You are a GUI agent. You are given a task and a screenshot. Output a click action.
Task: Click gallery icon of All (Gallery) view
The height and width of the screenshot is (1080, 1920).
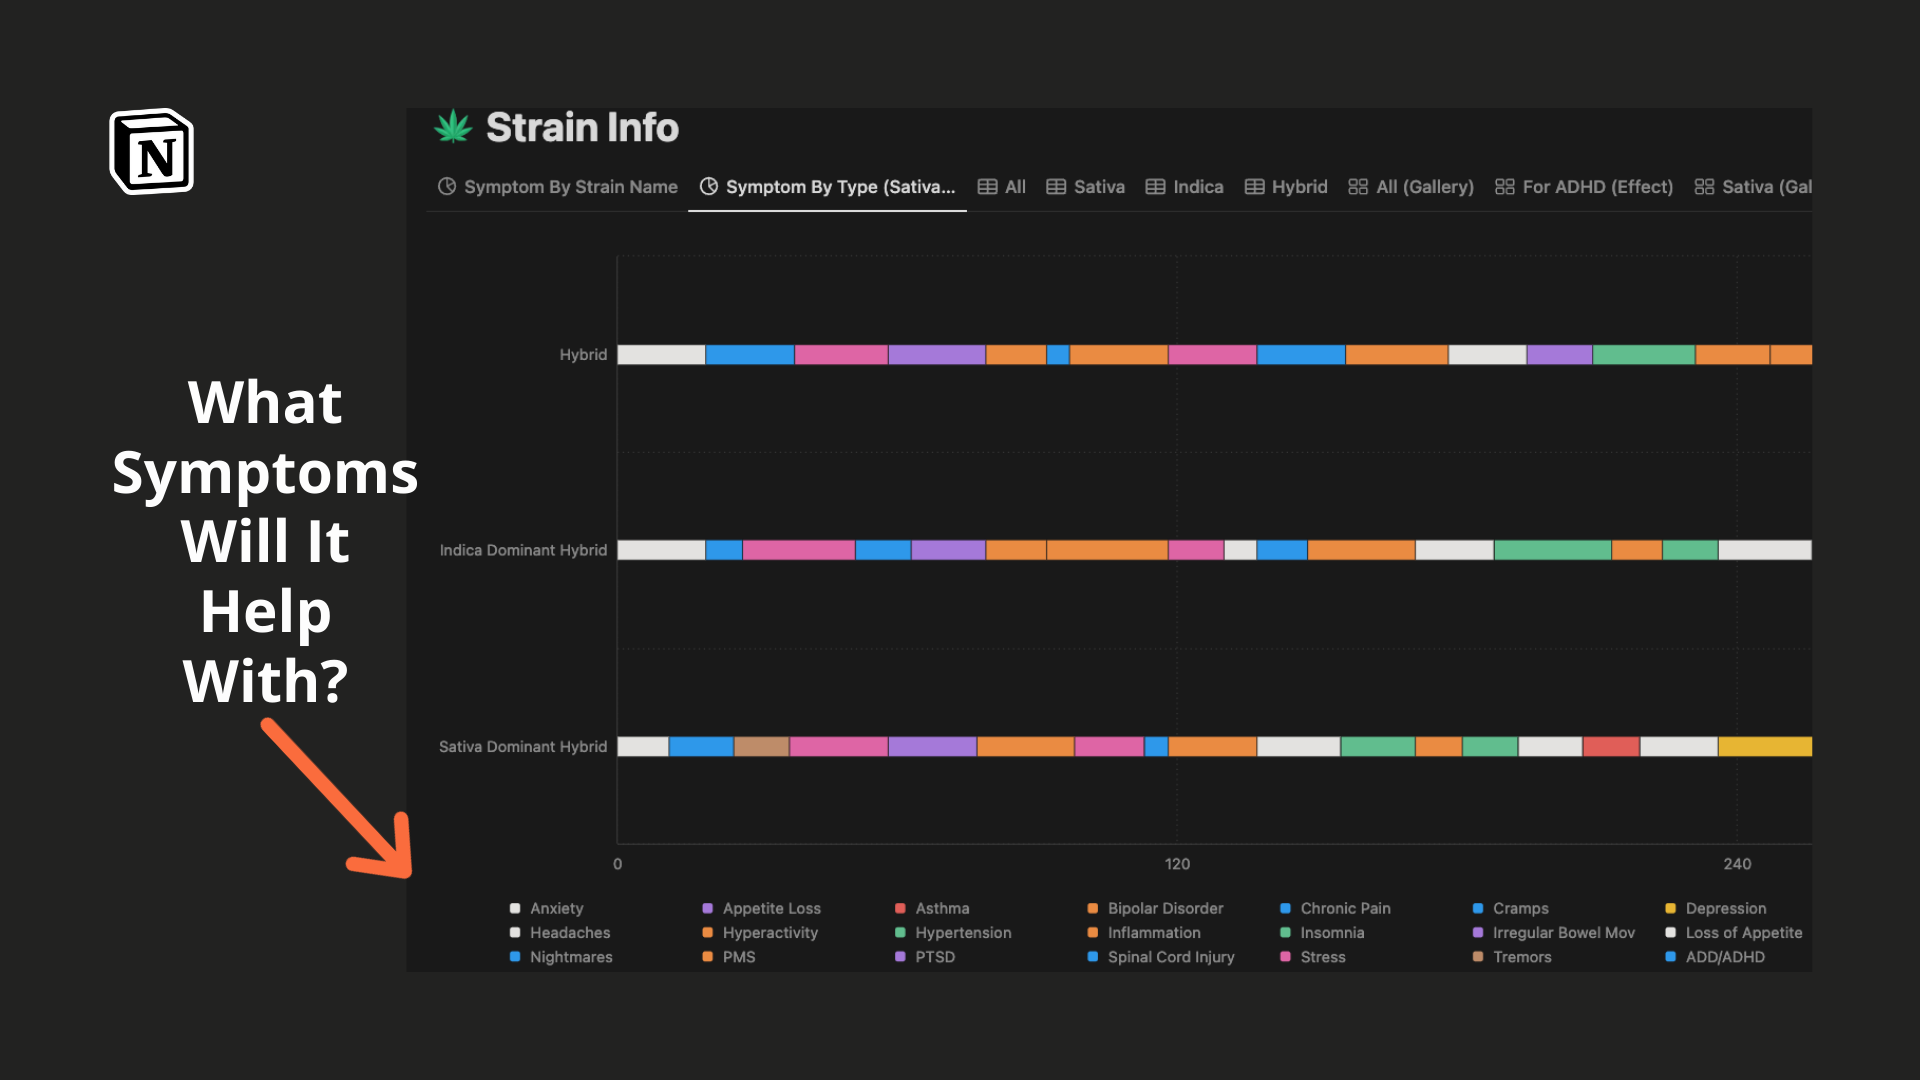pyautogui.click(x=1357, y=187)
